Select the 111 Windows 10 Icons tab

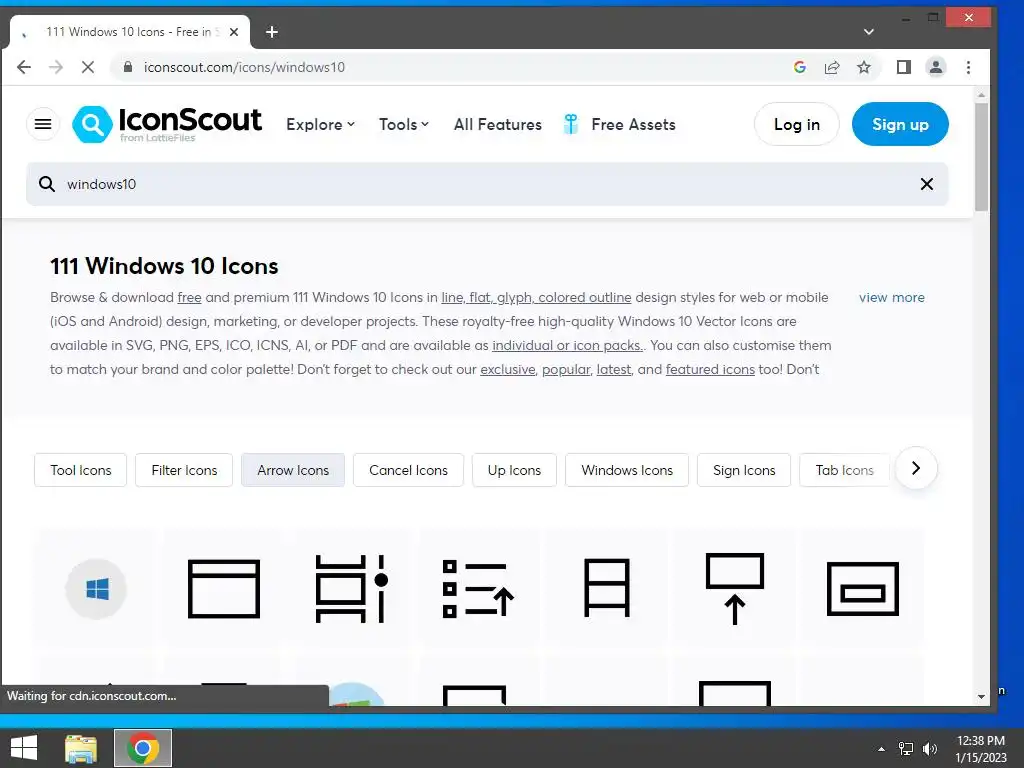click(129, 32)
